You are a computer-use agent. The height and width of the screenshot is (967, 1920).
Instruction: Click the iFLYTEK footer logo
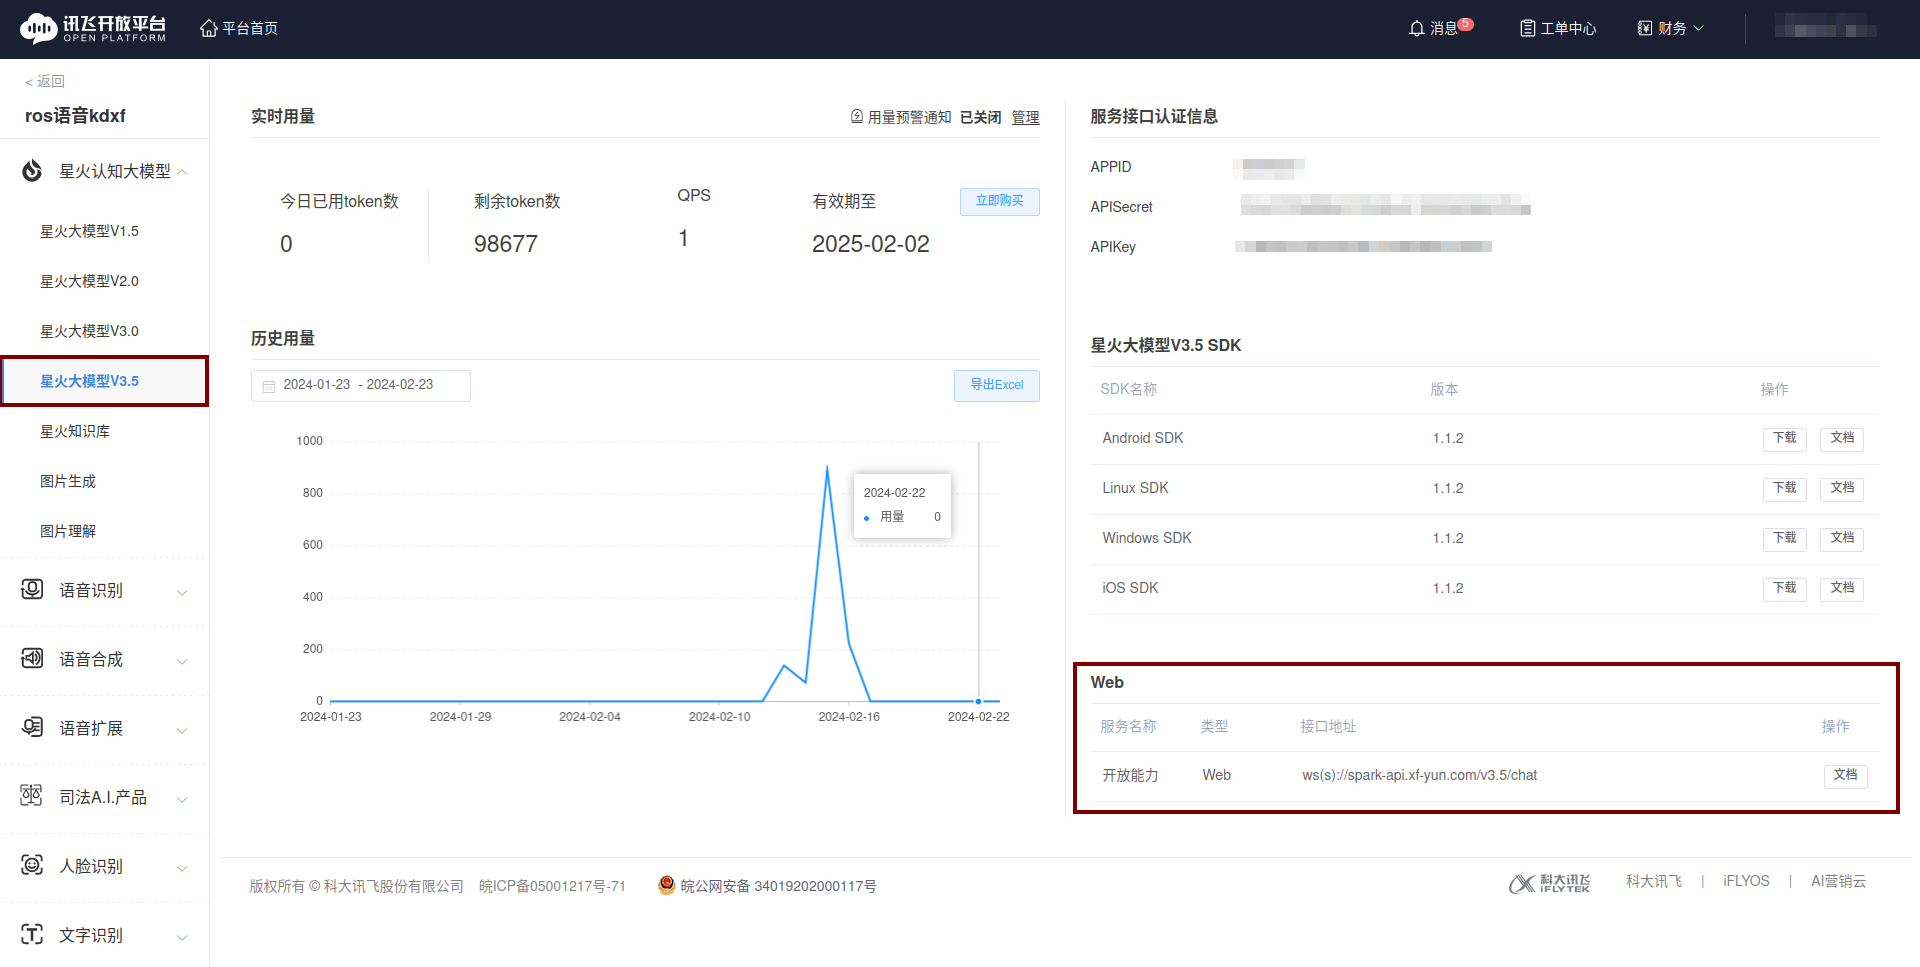tap(1549, 883)
